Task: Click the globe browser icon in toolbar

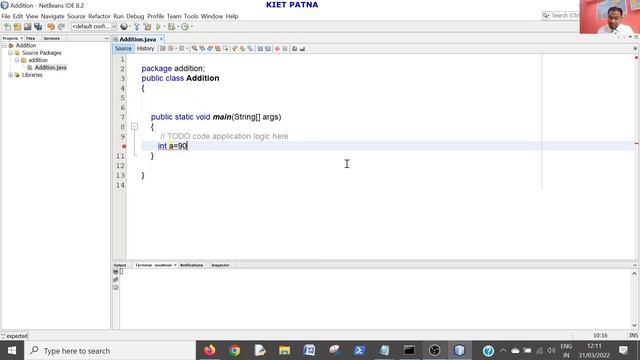Action: click(124, 27)
